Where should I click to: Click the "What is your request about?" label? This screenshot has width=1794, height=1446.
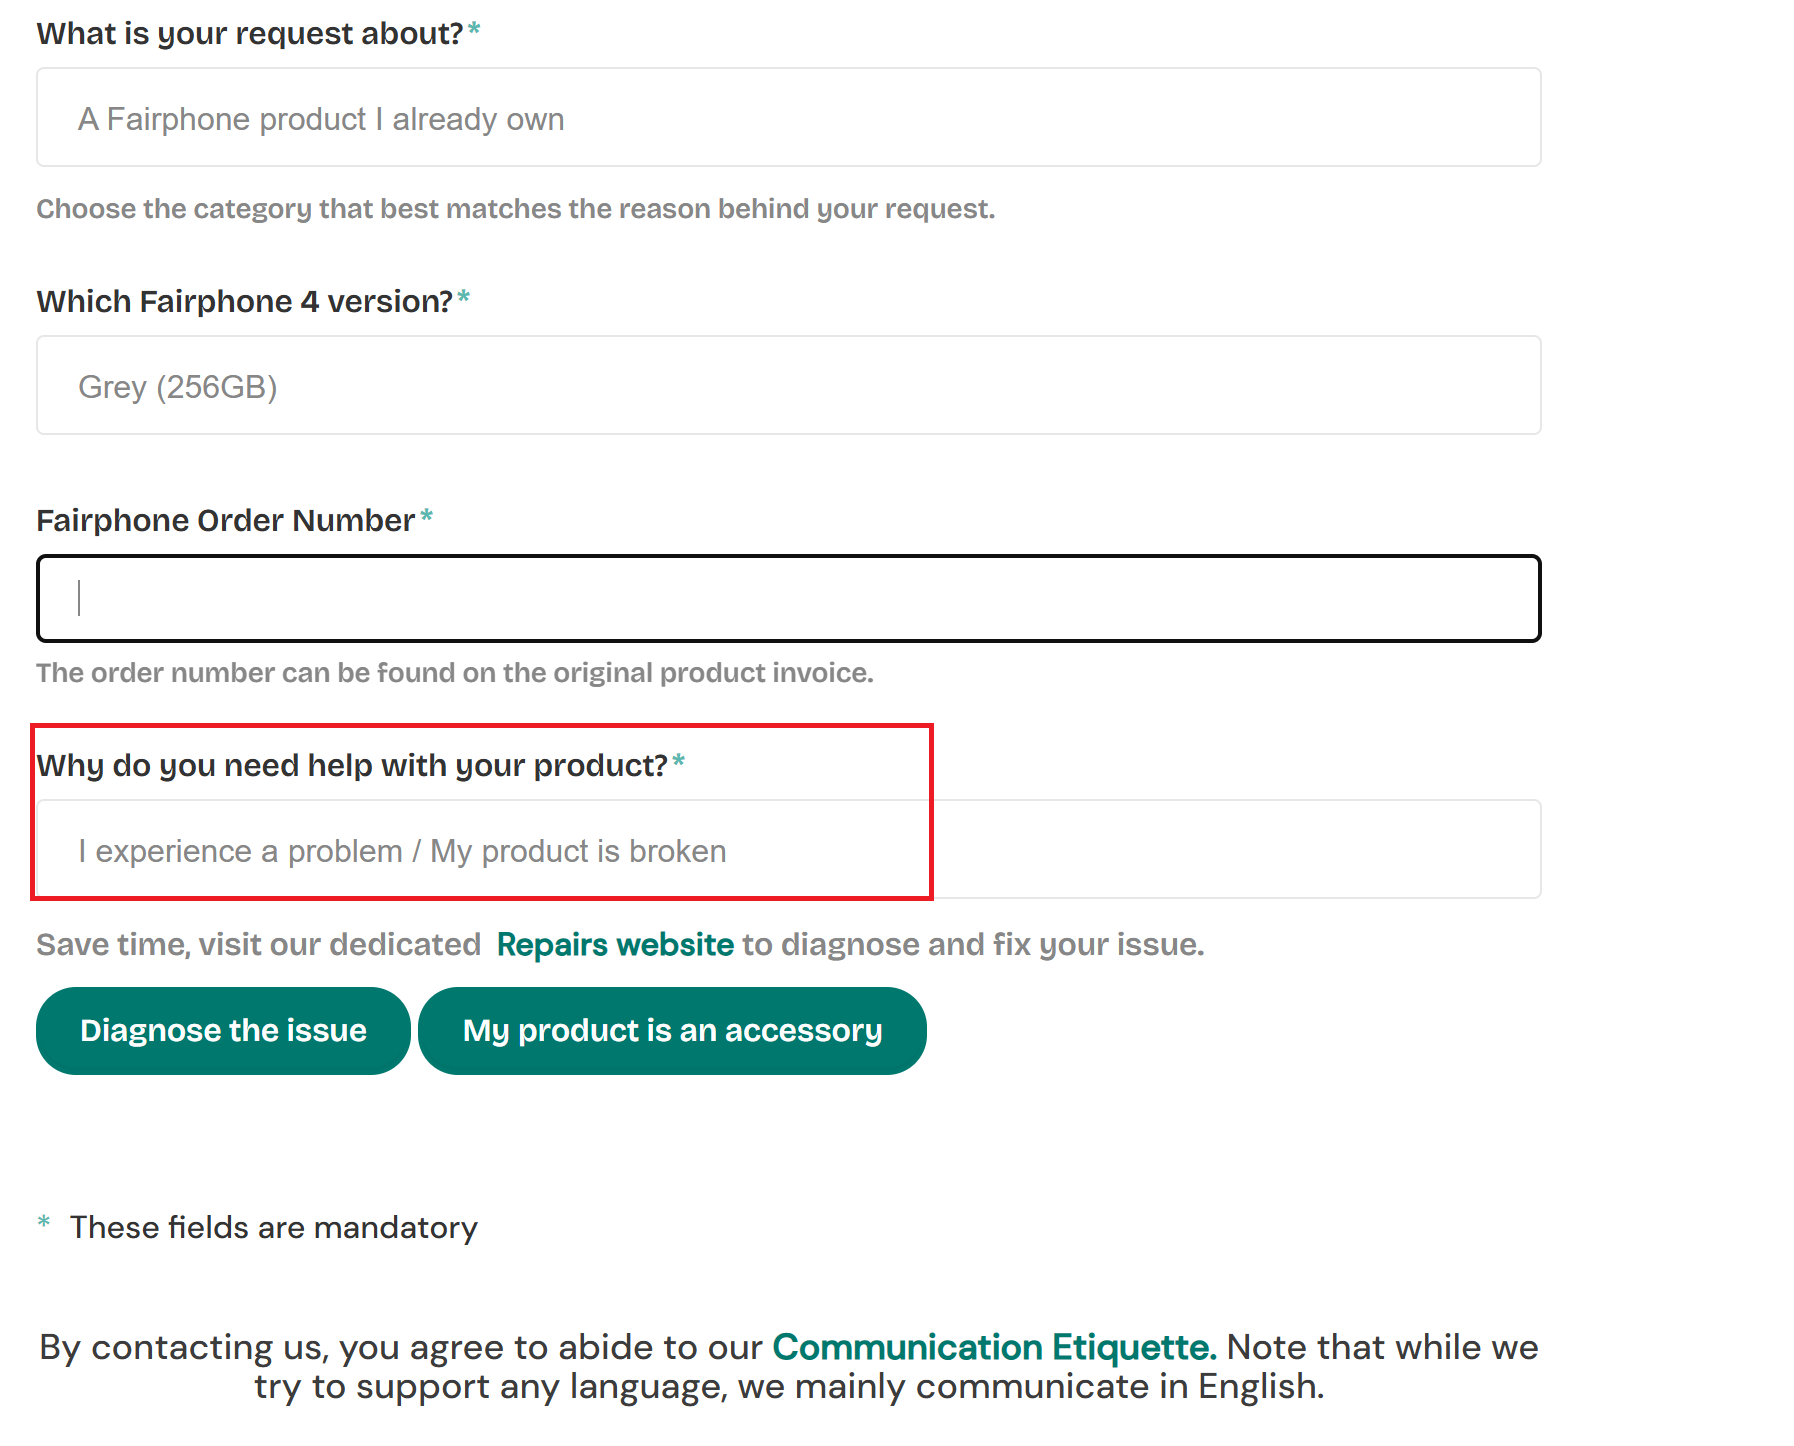click(250, 34)
